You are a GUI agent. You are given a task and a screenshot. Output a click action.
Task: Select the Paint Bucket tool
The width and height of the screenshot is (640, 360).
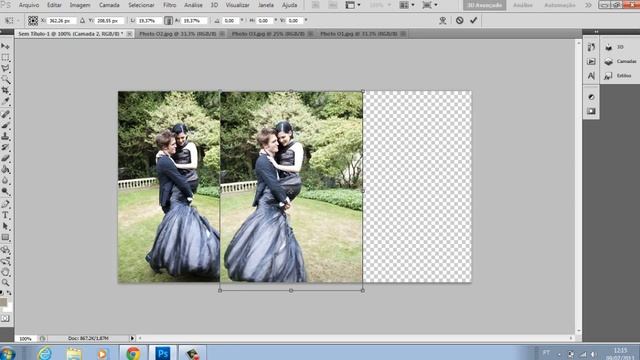(x=5, y=169)
